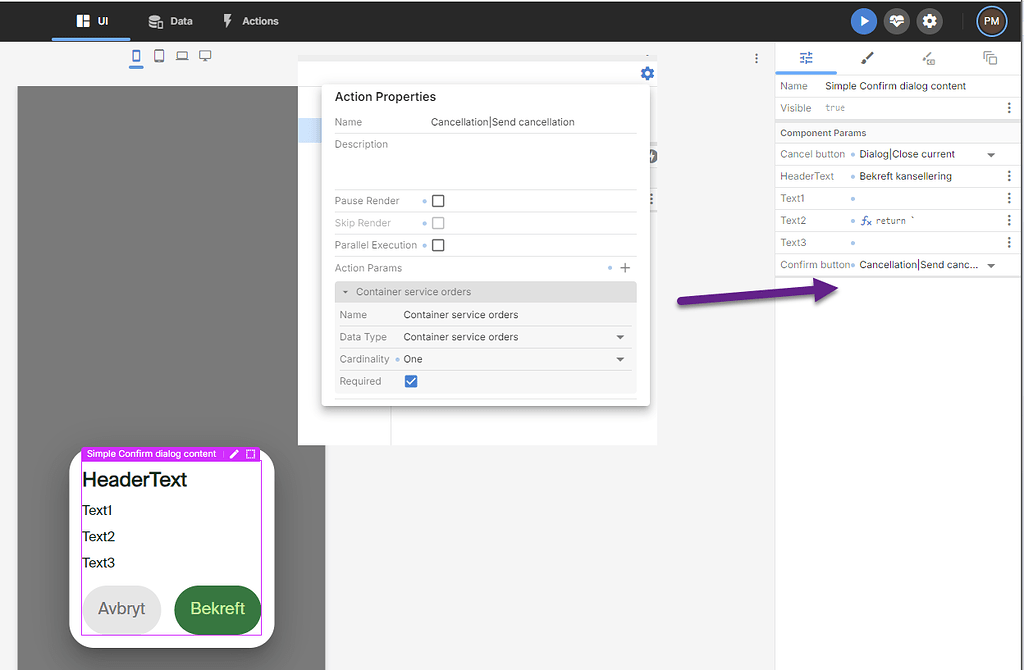
Task: Open the style brush tab
Action: pos(867,58)
